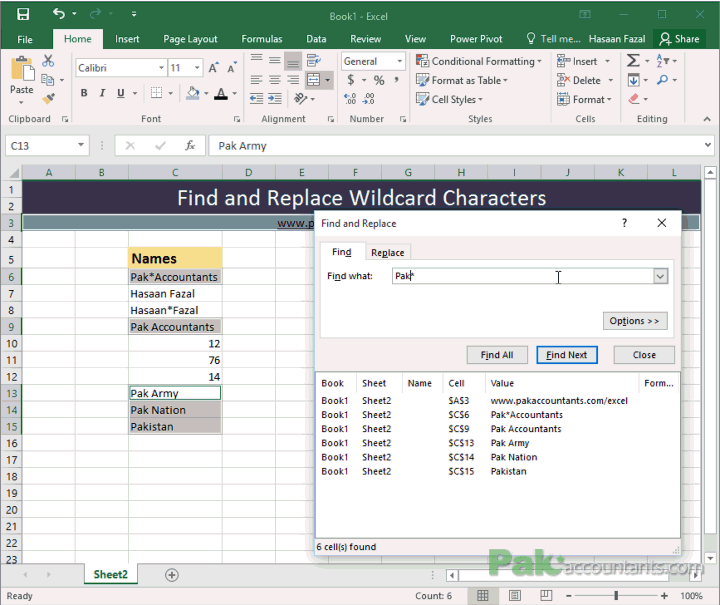Collapse the ribbon with caret icon
This screenshot has width=720, height=605.
707,119
